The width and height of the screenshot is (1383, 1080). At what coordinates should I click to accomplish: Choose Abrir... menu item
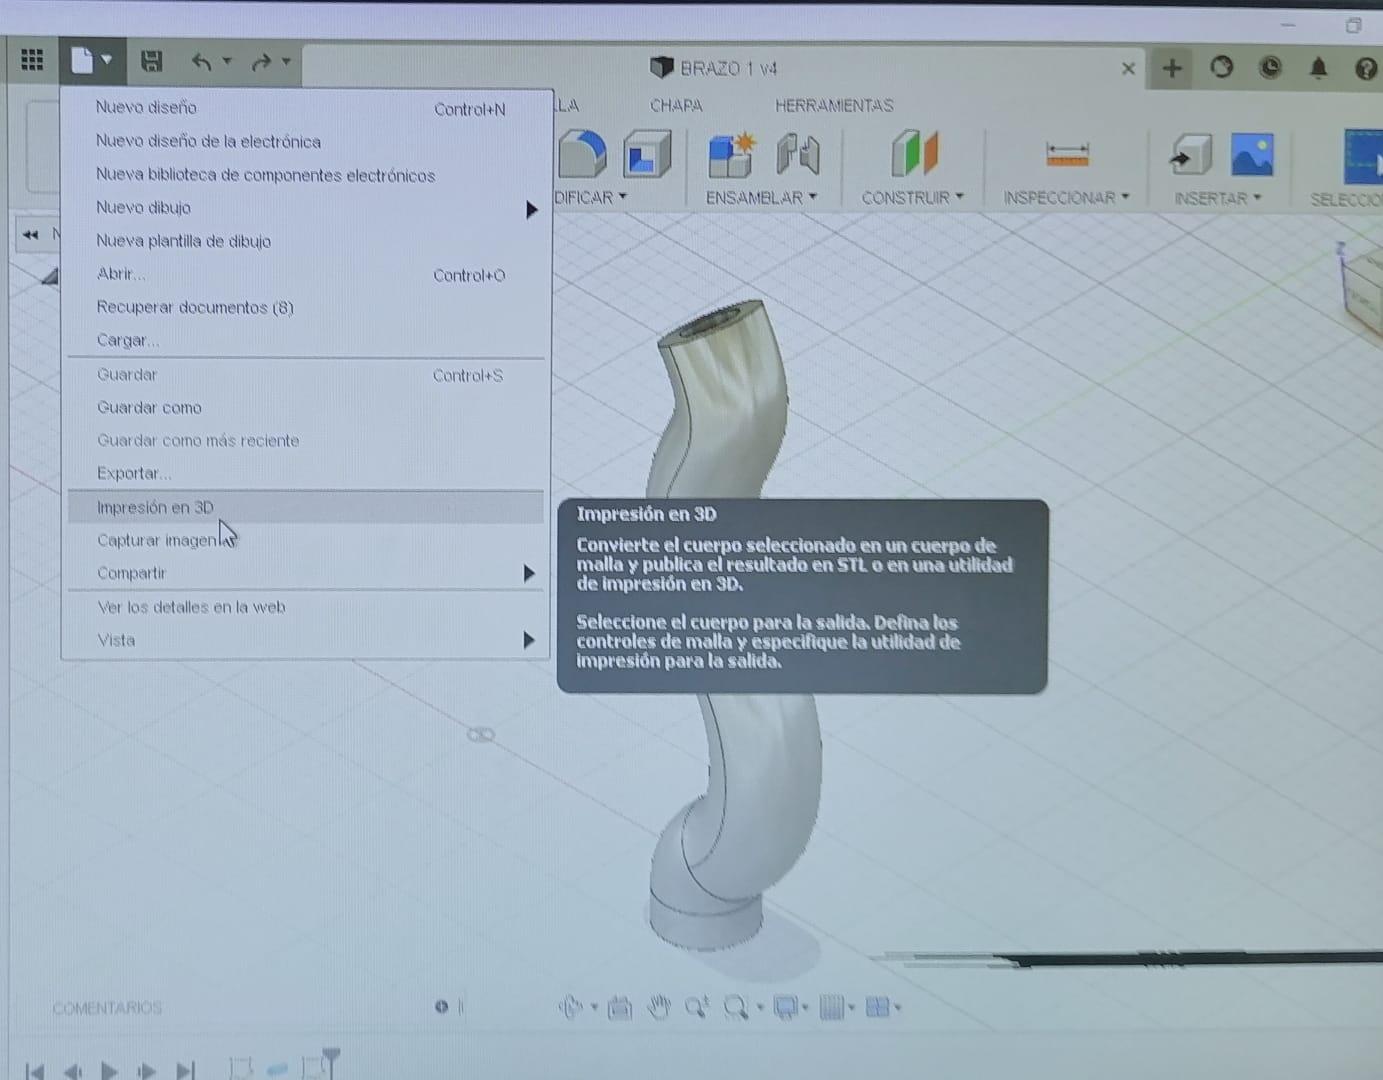point(306,274)
